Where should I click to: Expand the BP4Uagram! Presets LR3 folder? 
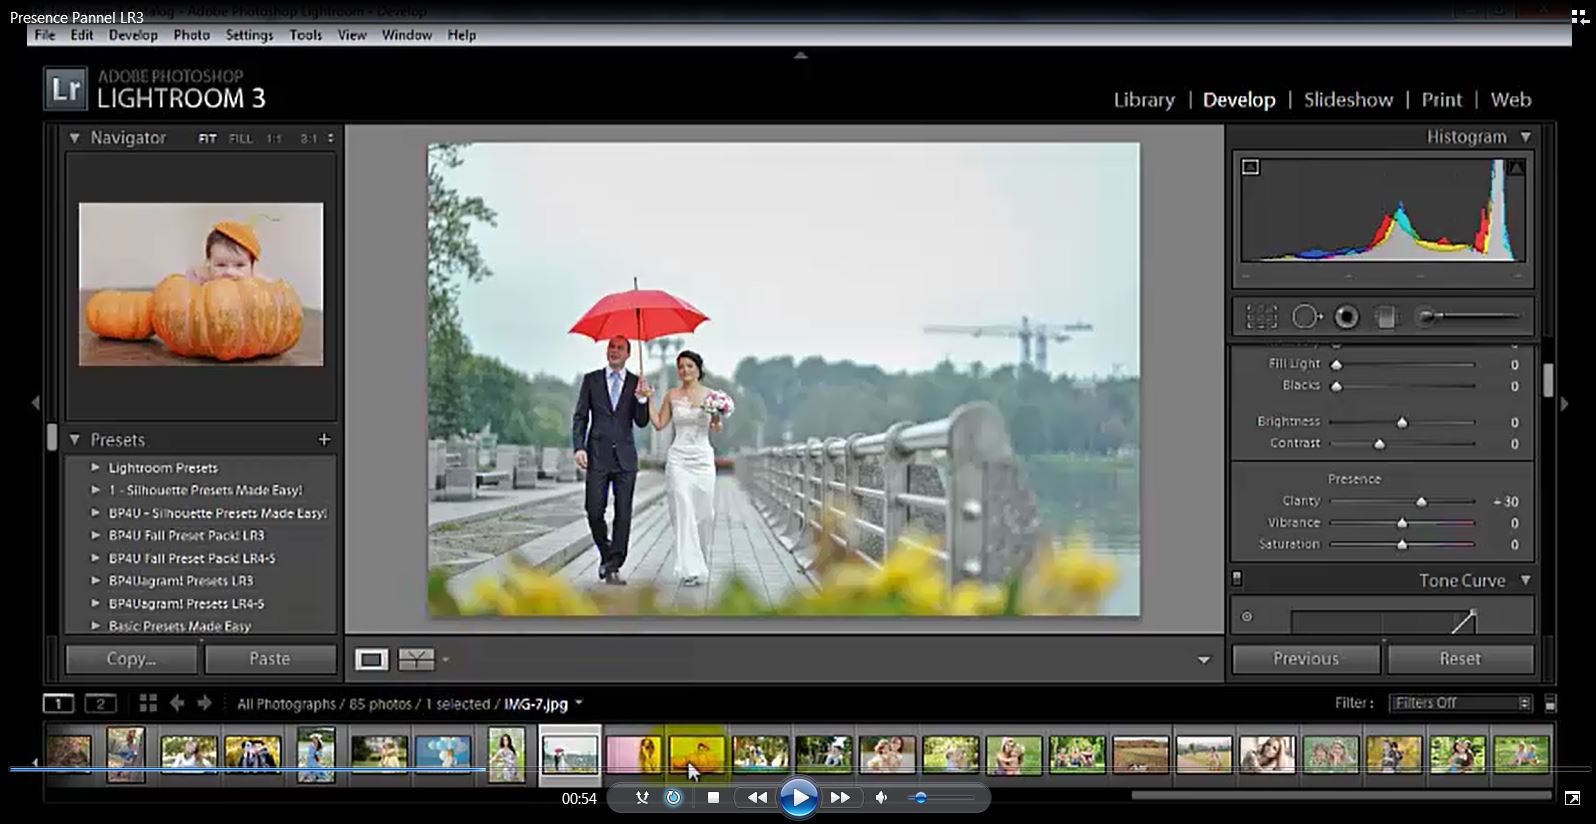[95, 580]
